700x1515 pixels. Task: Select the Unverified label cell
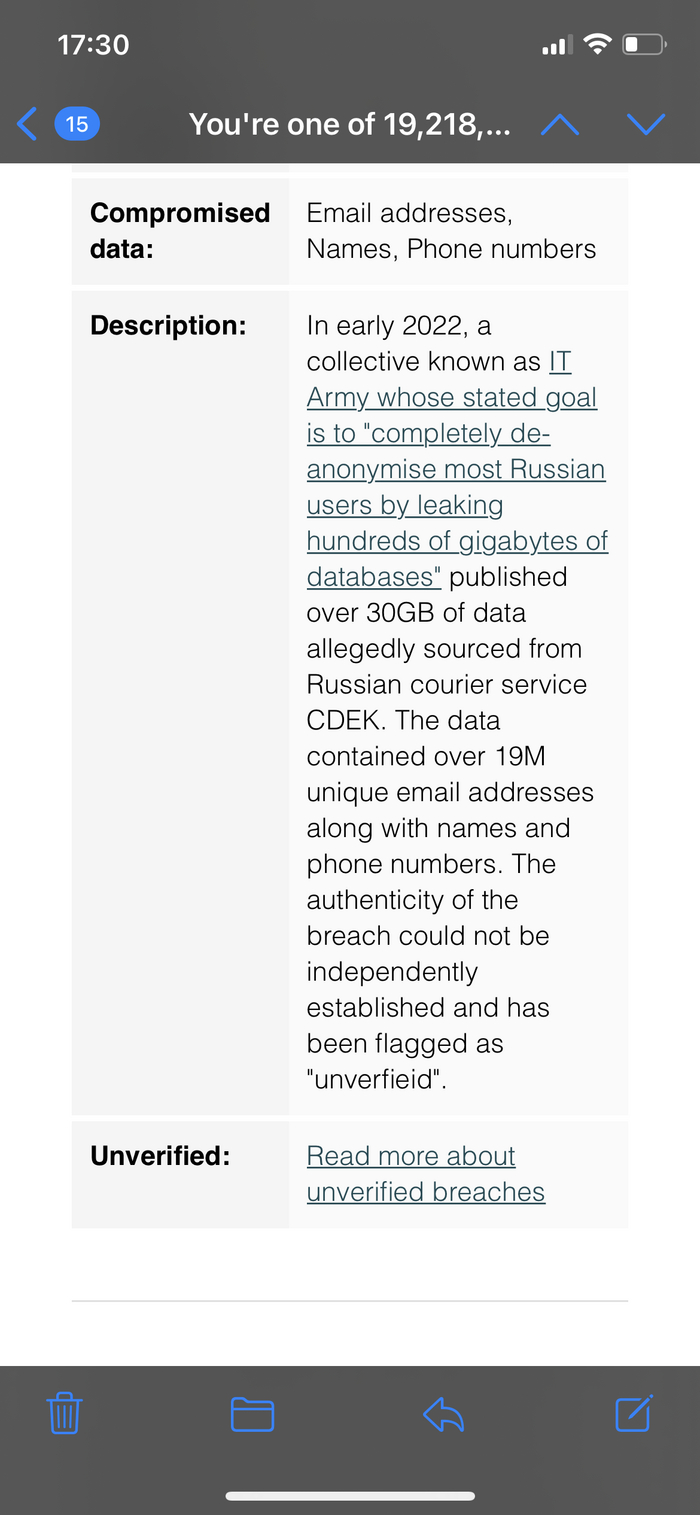(x=160, y=1156)
